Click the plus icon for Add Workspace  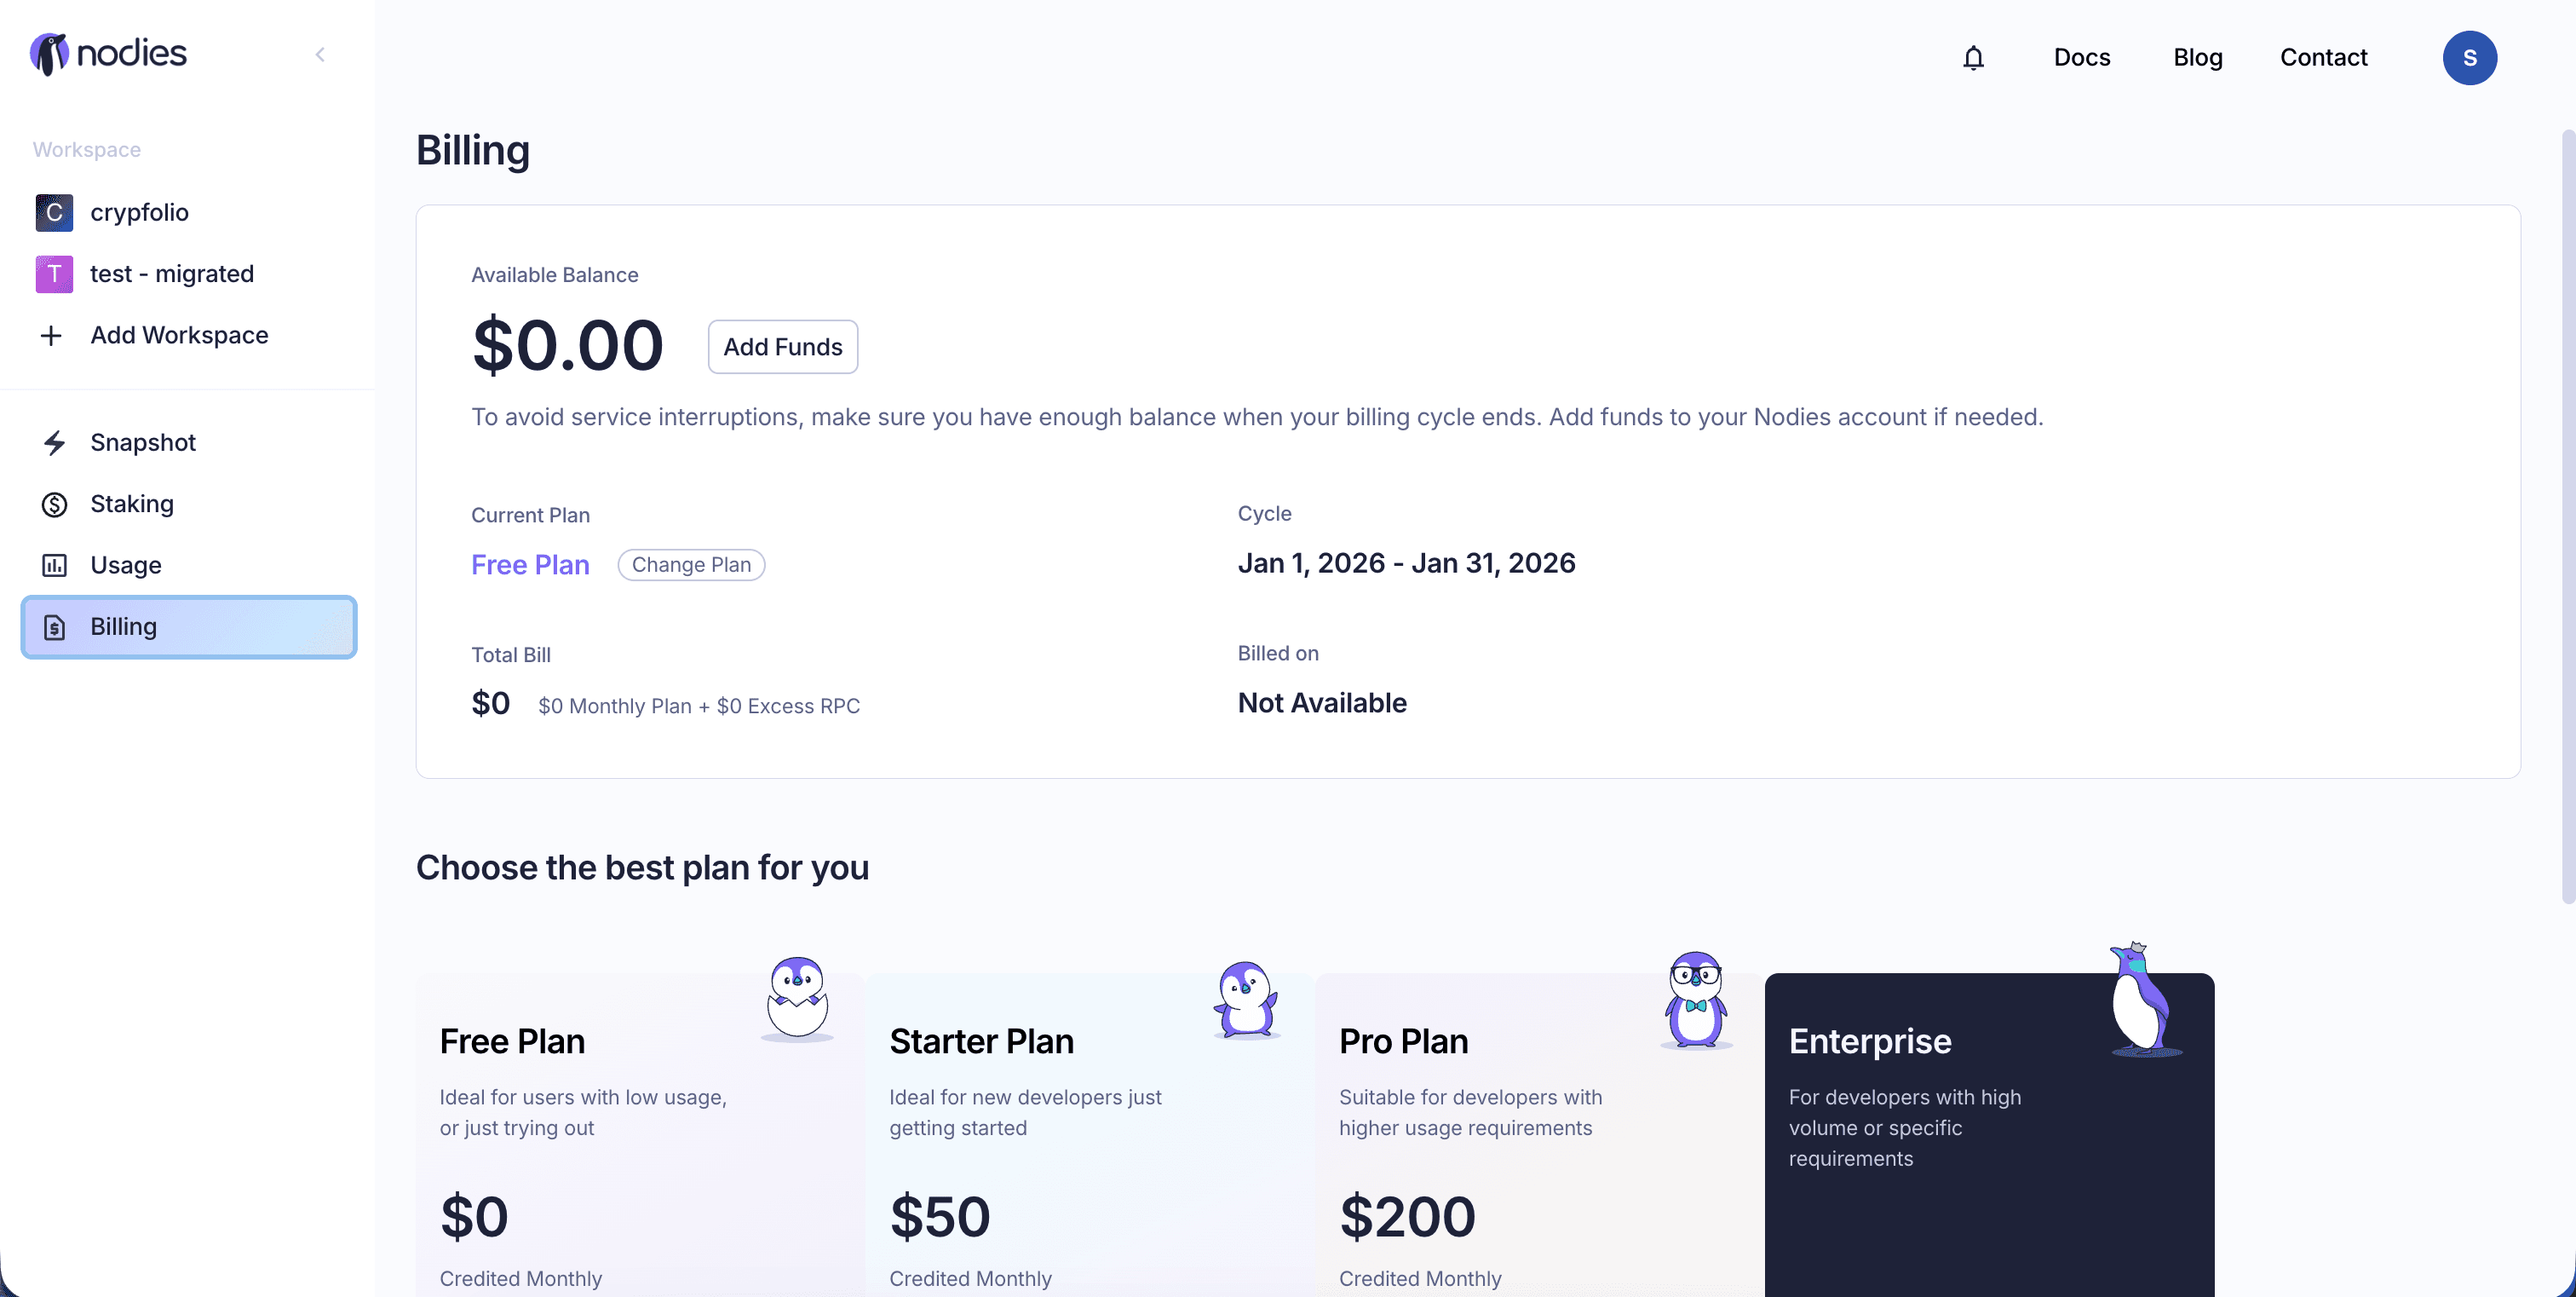coord(52,335)
